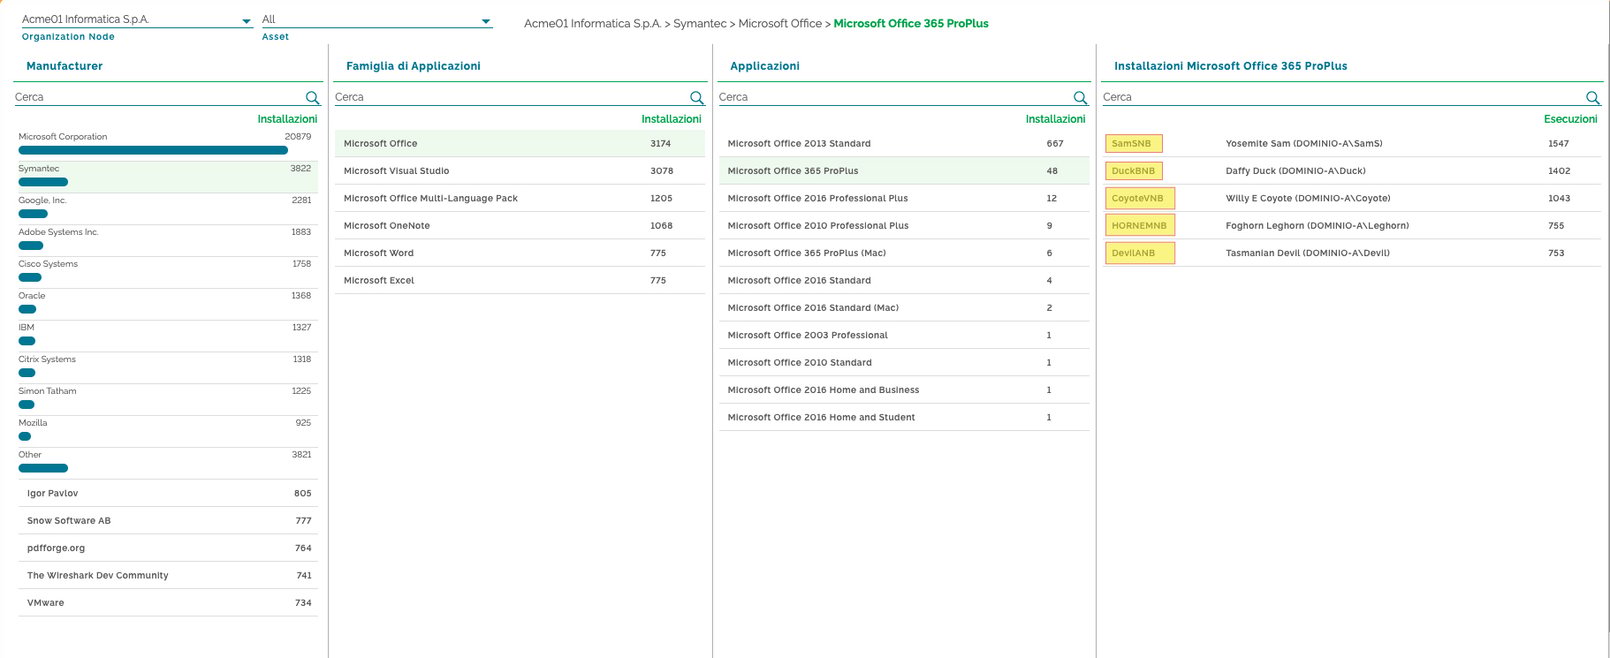Click the Esecuzioni column header
This screenshot has width=1610, height=658.
click(x=1570, y=119)
